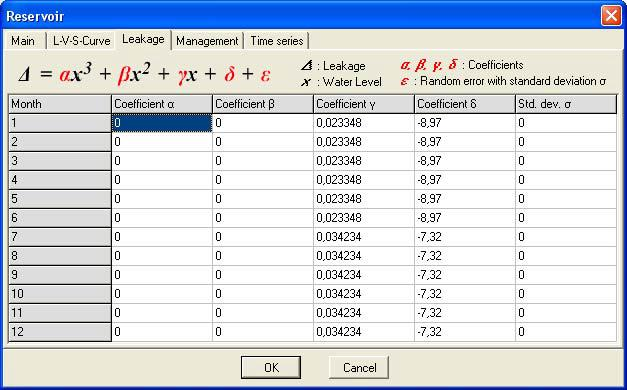Select the row header for month 8
The image size is (627, 390).
60,256
